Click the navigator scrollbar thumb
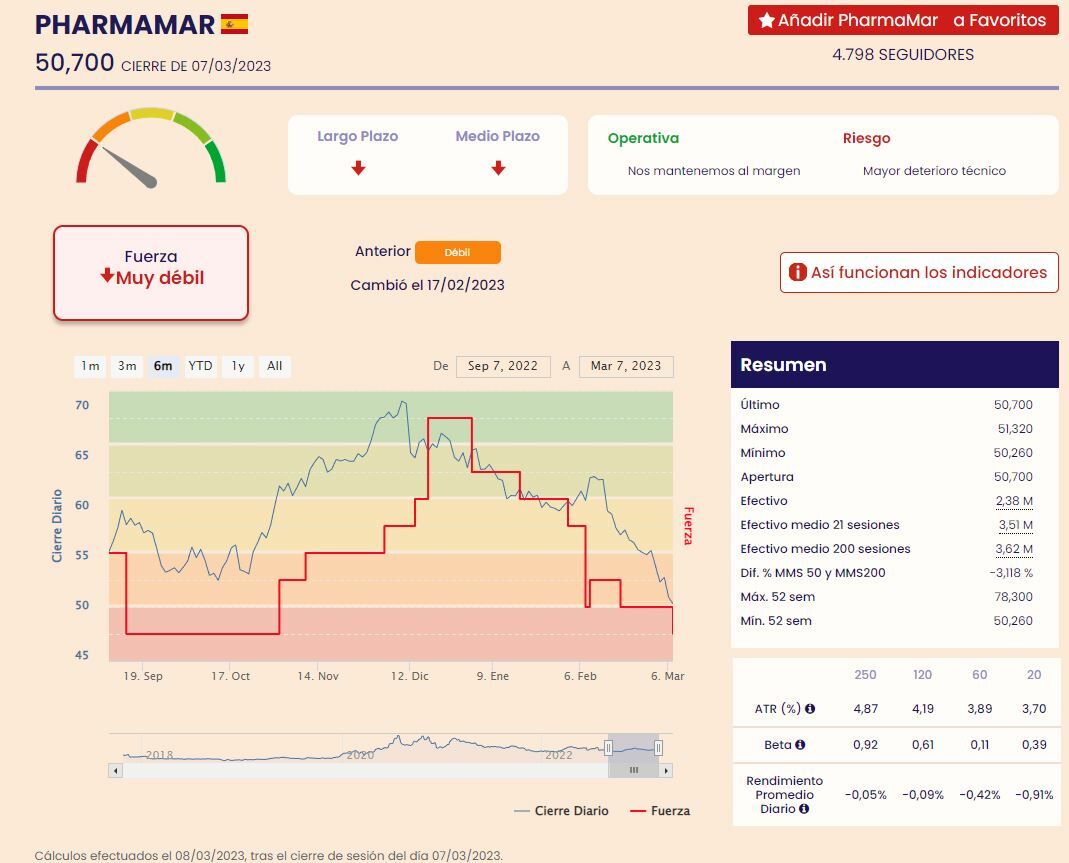Viewport: 1069px width, 863px height. point(633,771)
